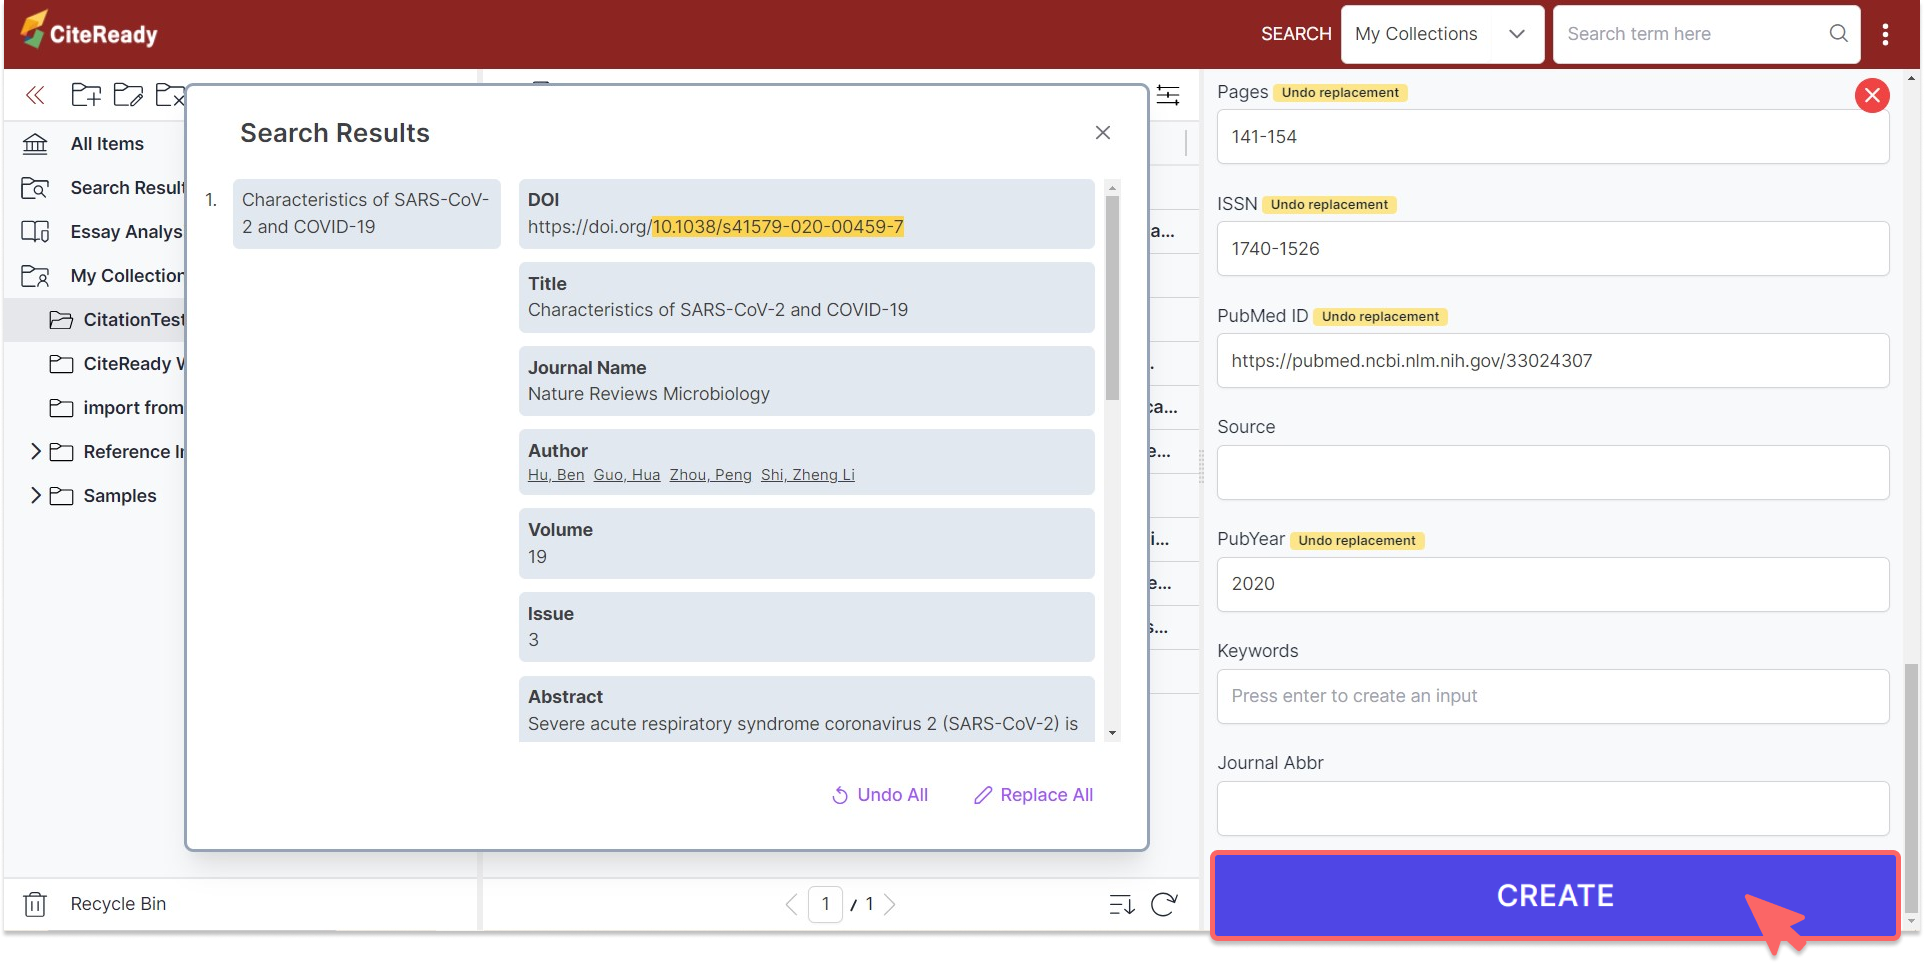Click the Source input field
Viewport: 1924px width, 964px height.
pyautogui.click(x=1553, y=472)
